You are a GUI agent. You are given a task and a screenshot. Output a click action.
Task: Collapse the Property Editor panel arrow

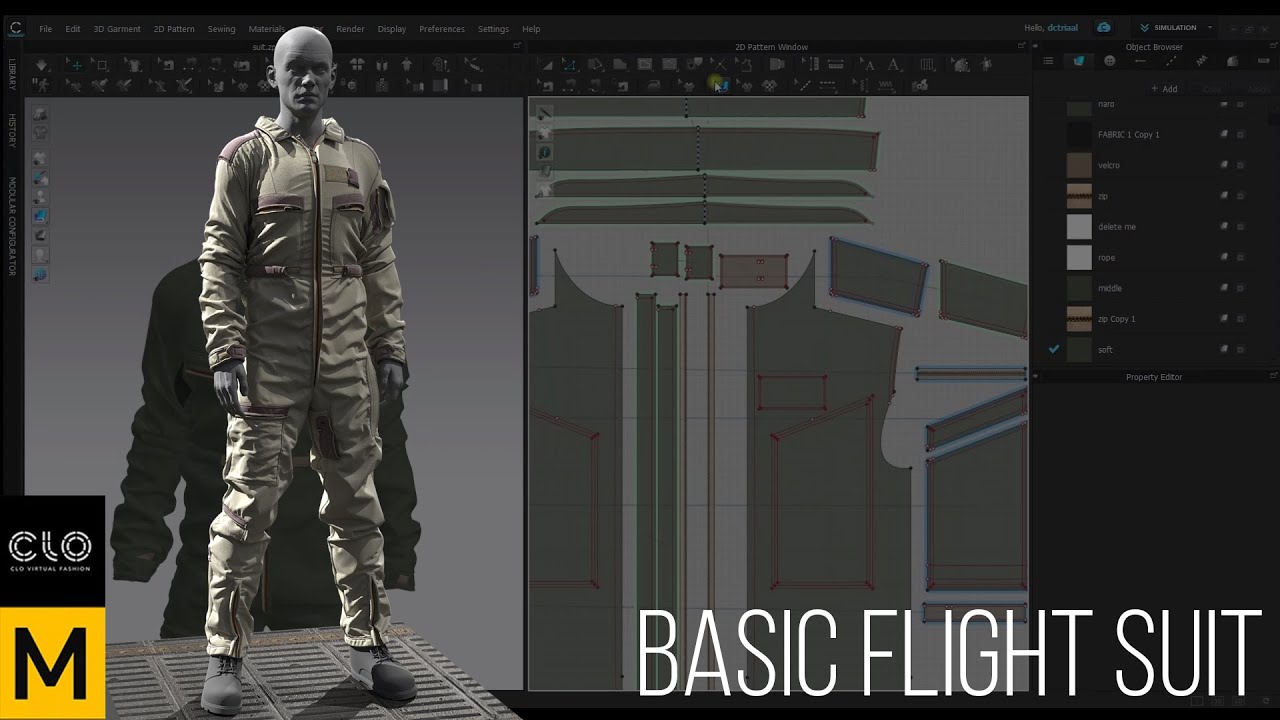(1037, 377)
